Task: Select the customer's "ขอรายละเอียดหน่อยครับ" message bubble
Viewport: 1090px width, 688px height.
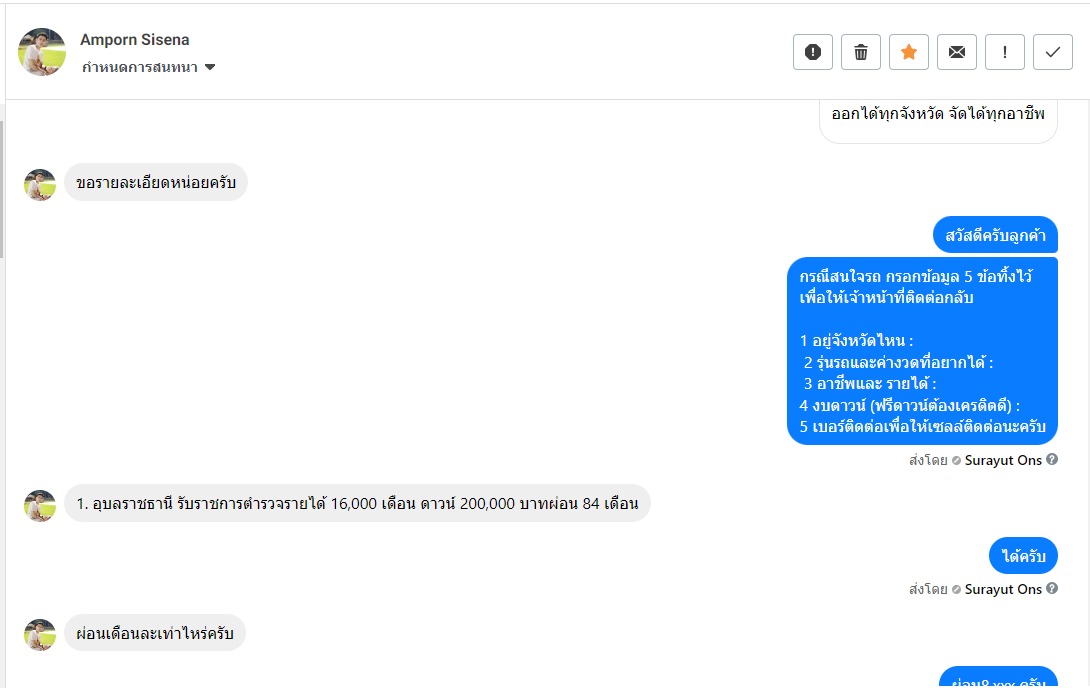Action: tap(156, 183)
